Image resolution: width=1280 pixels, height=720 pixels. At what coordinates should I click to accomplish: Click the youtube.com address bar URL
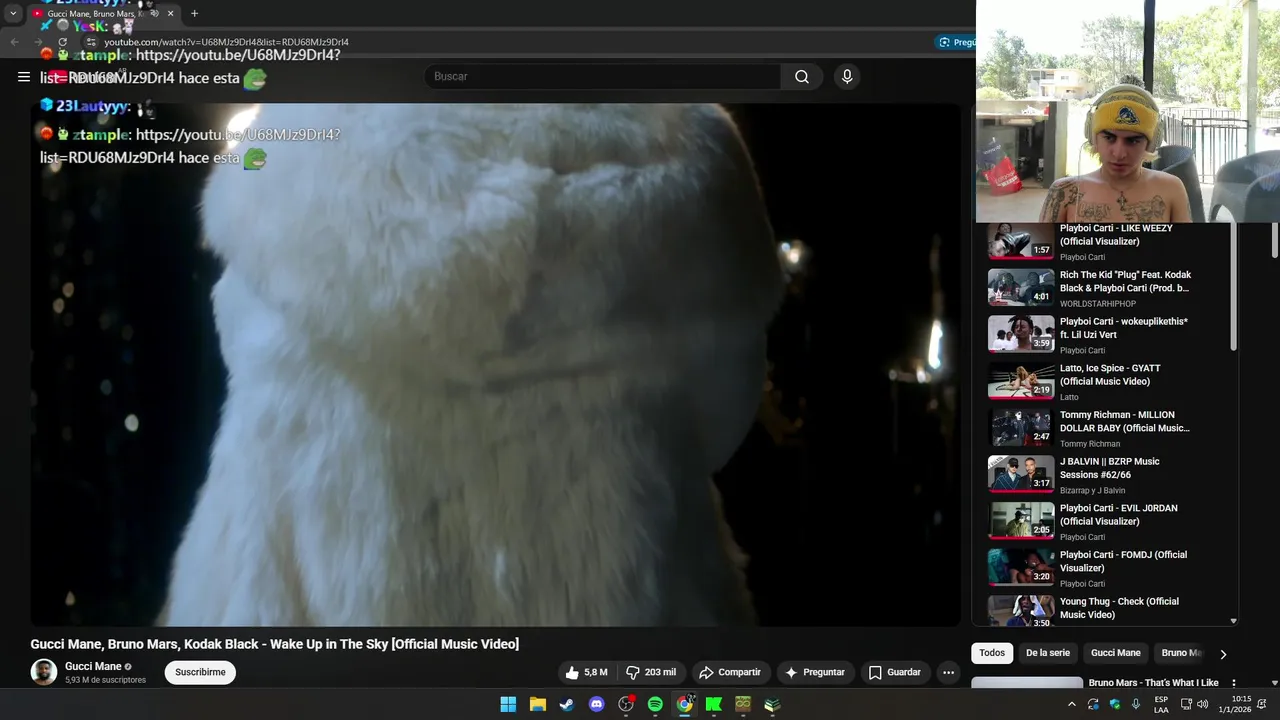226,42
